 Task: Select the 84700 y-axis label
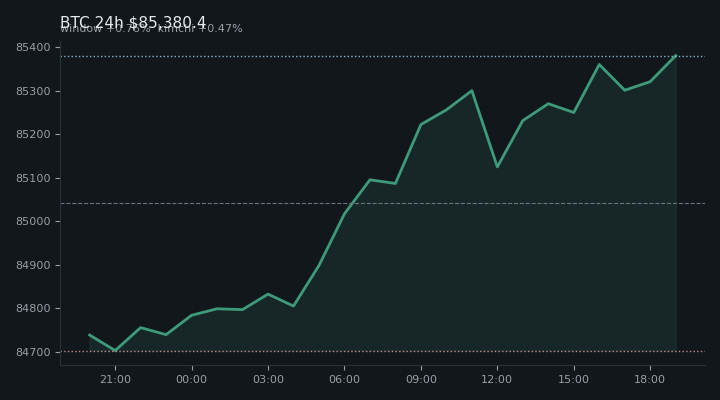coord(33,352)
